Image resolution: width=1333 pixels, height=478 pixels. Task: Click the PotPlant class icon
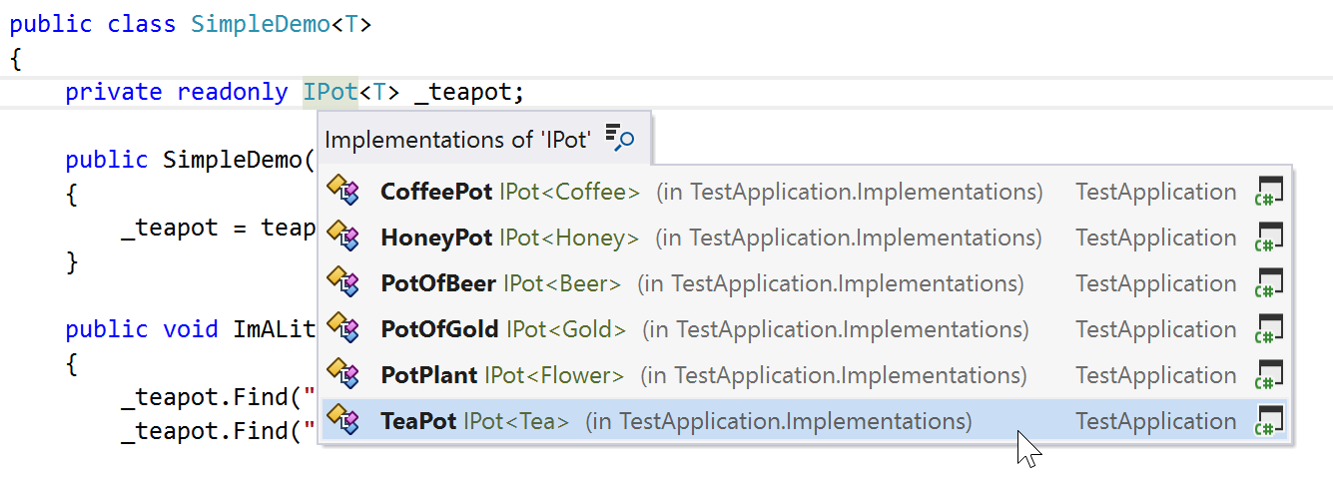(x=343, y=375)
